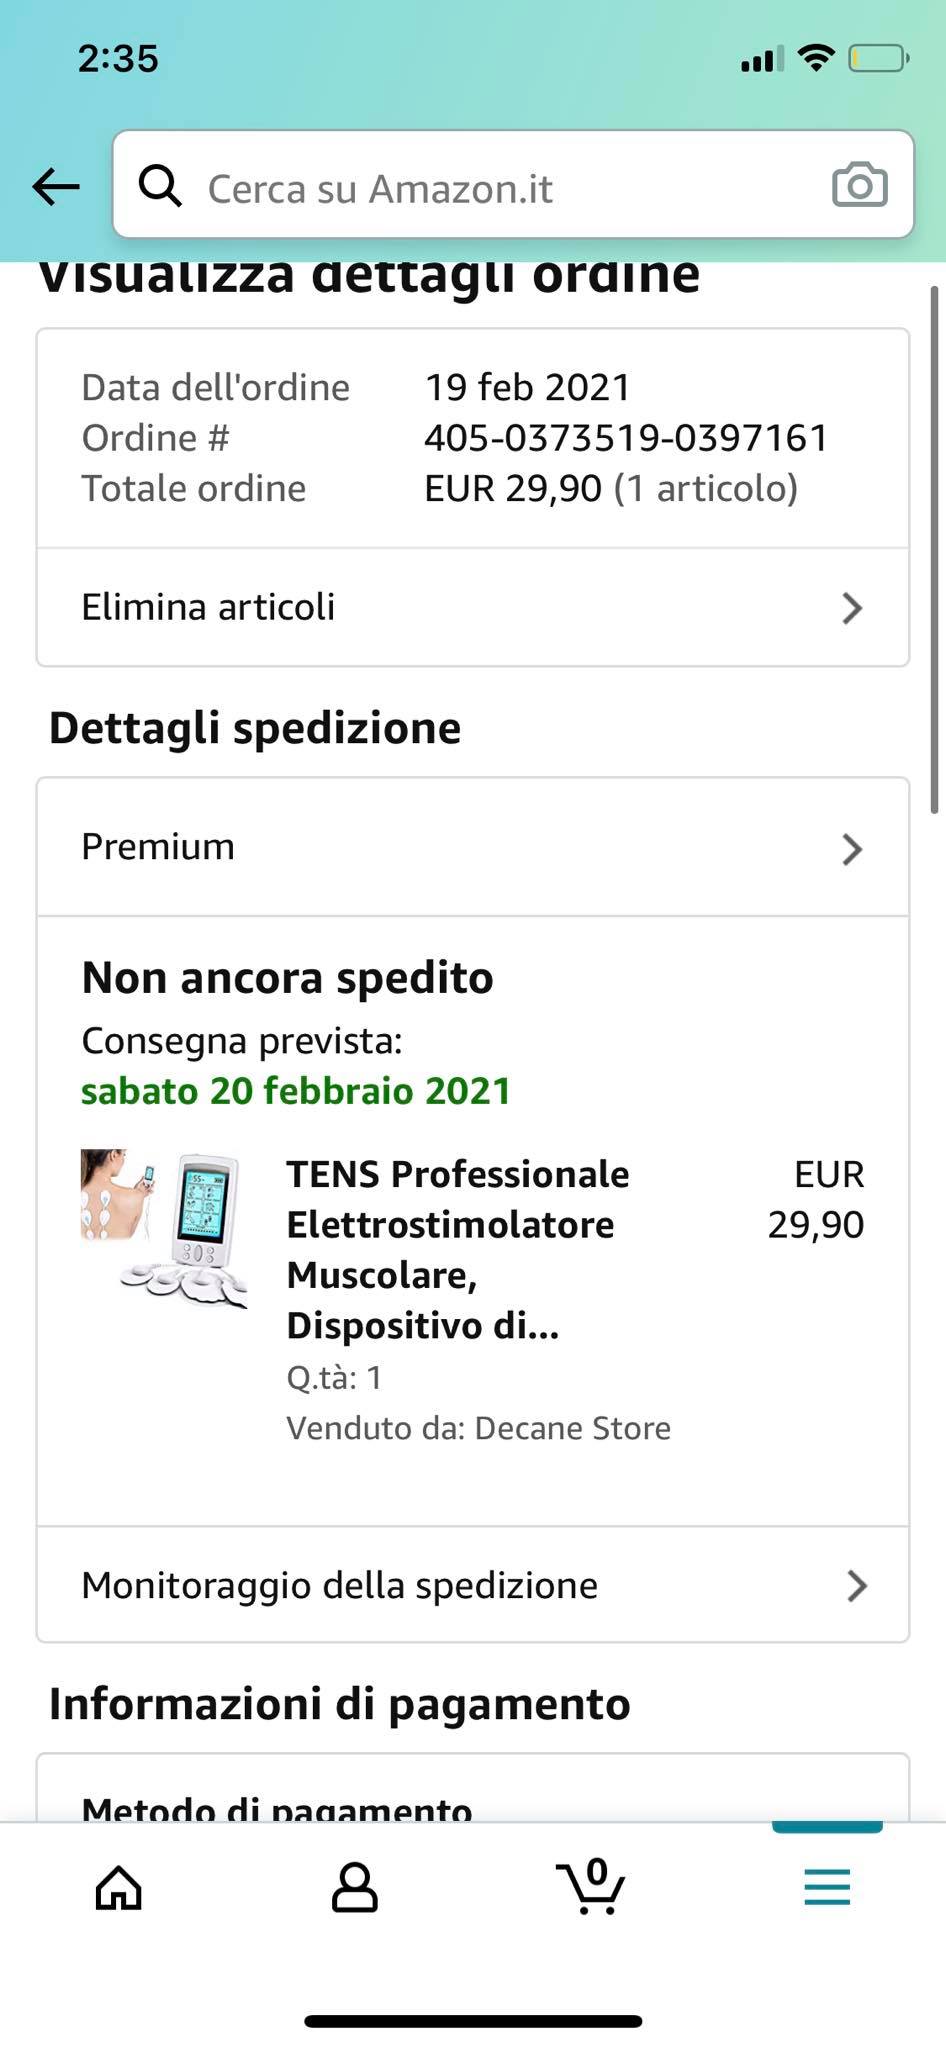Tap the Wi-Fi status icon

point(817,59)
